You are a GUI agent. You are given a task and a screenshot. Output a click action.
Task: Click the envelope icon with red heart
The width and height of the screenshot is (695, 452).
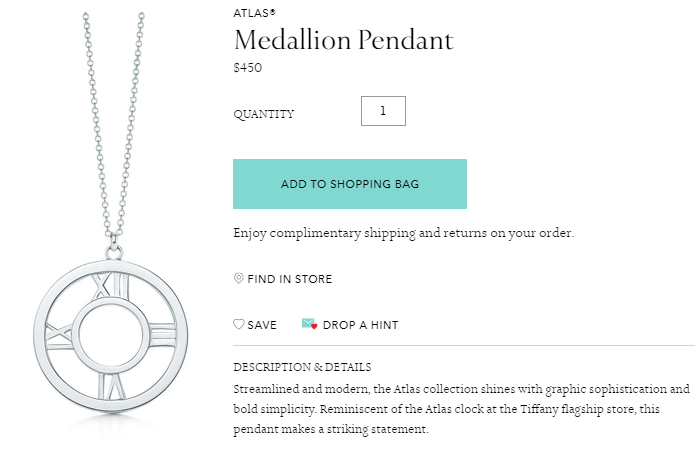[x=309, y=325]
